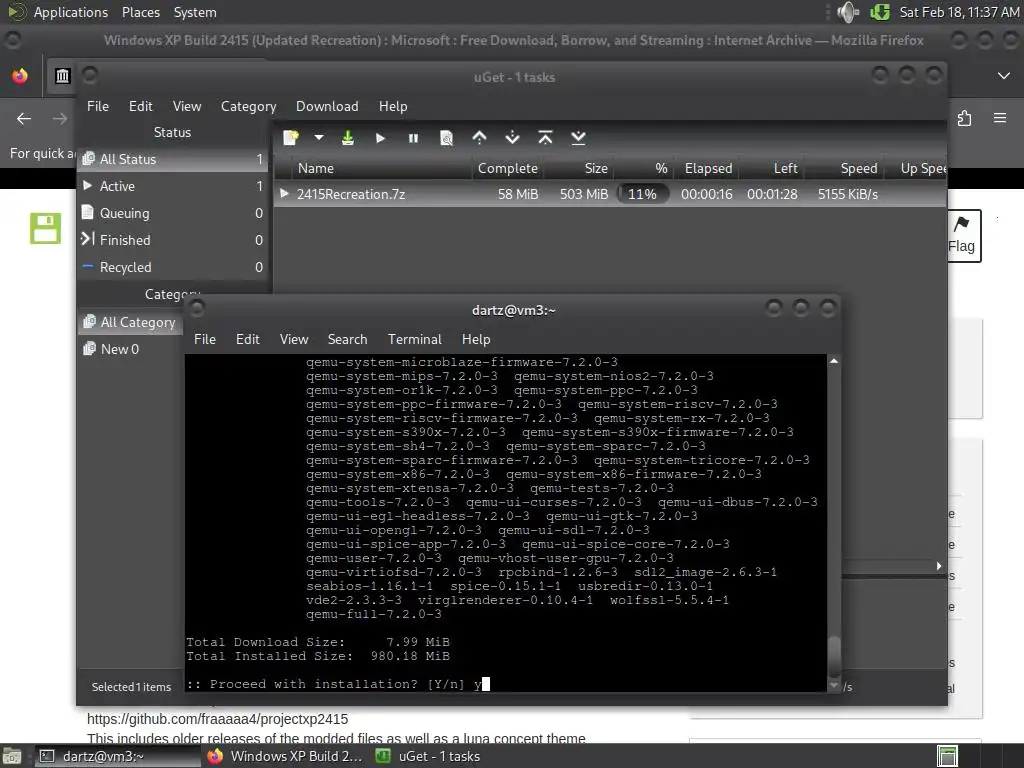The image size is (1024, 768).
Task: Open the uGet Edit menu
Action: 140,106
